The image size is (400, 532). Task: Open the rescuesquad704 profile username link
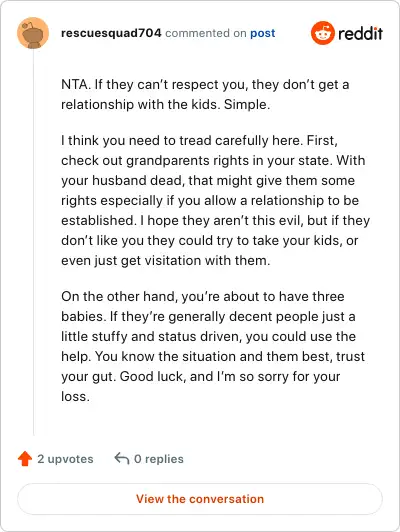111,33
